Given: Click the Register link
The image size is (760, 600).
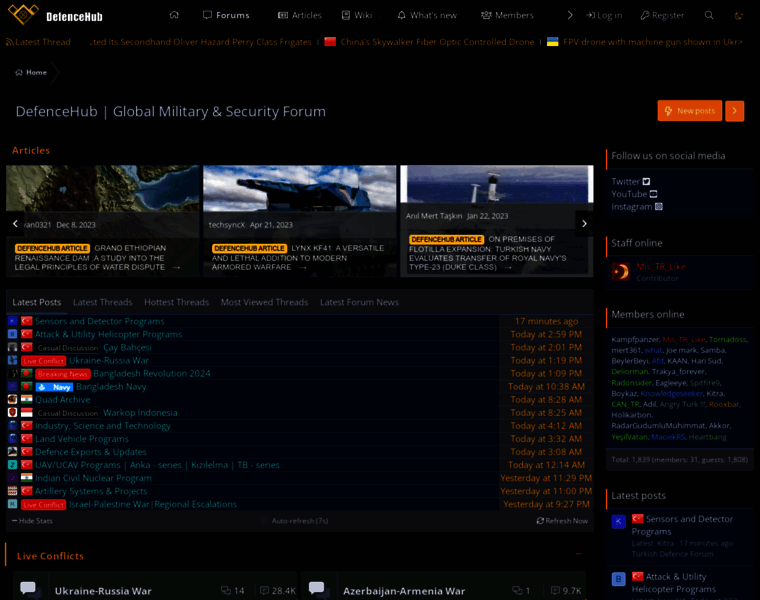Looking at the screenshot, I should pyautogui.click(x=662, y=15).
